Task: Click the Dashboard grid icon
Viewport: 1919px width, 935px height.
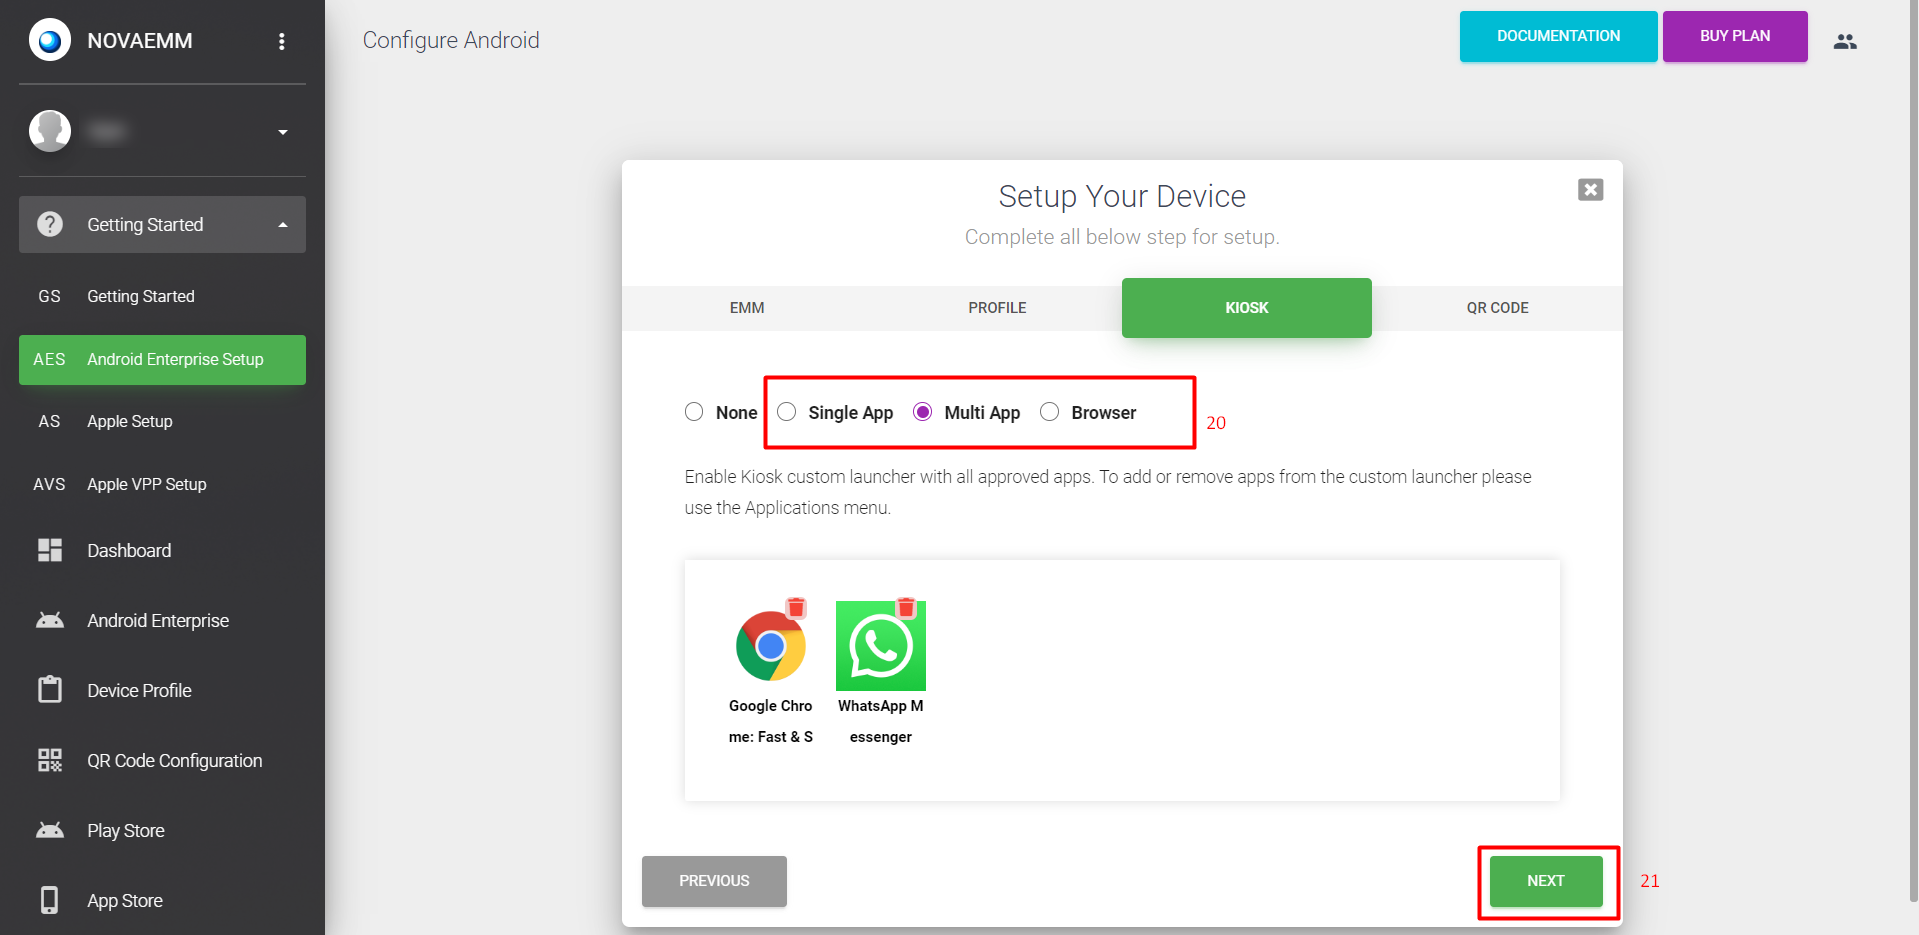Action: click(50, 550)
